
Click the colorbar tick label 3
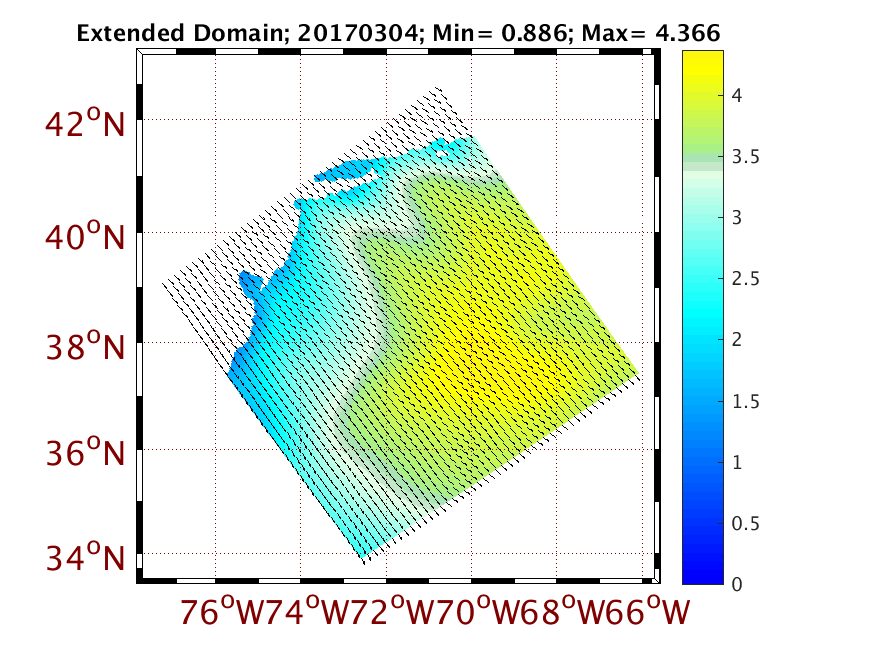pos(737,217)
